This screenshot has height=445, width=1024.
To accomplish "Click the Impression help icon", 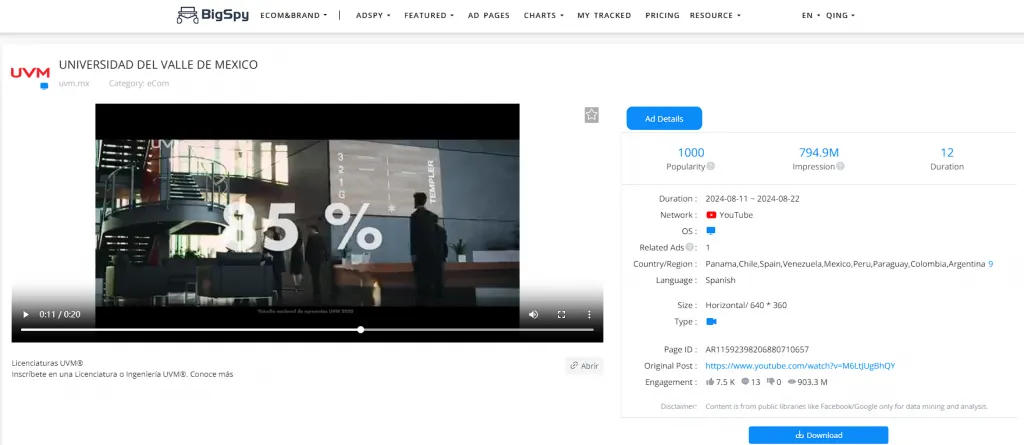I will [x=840, y=166].
